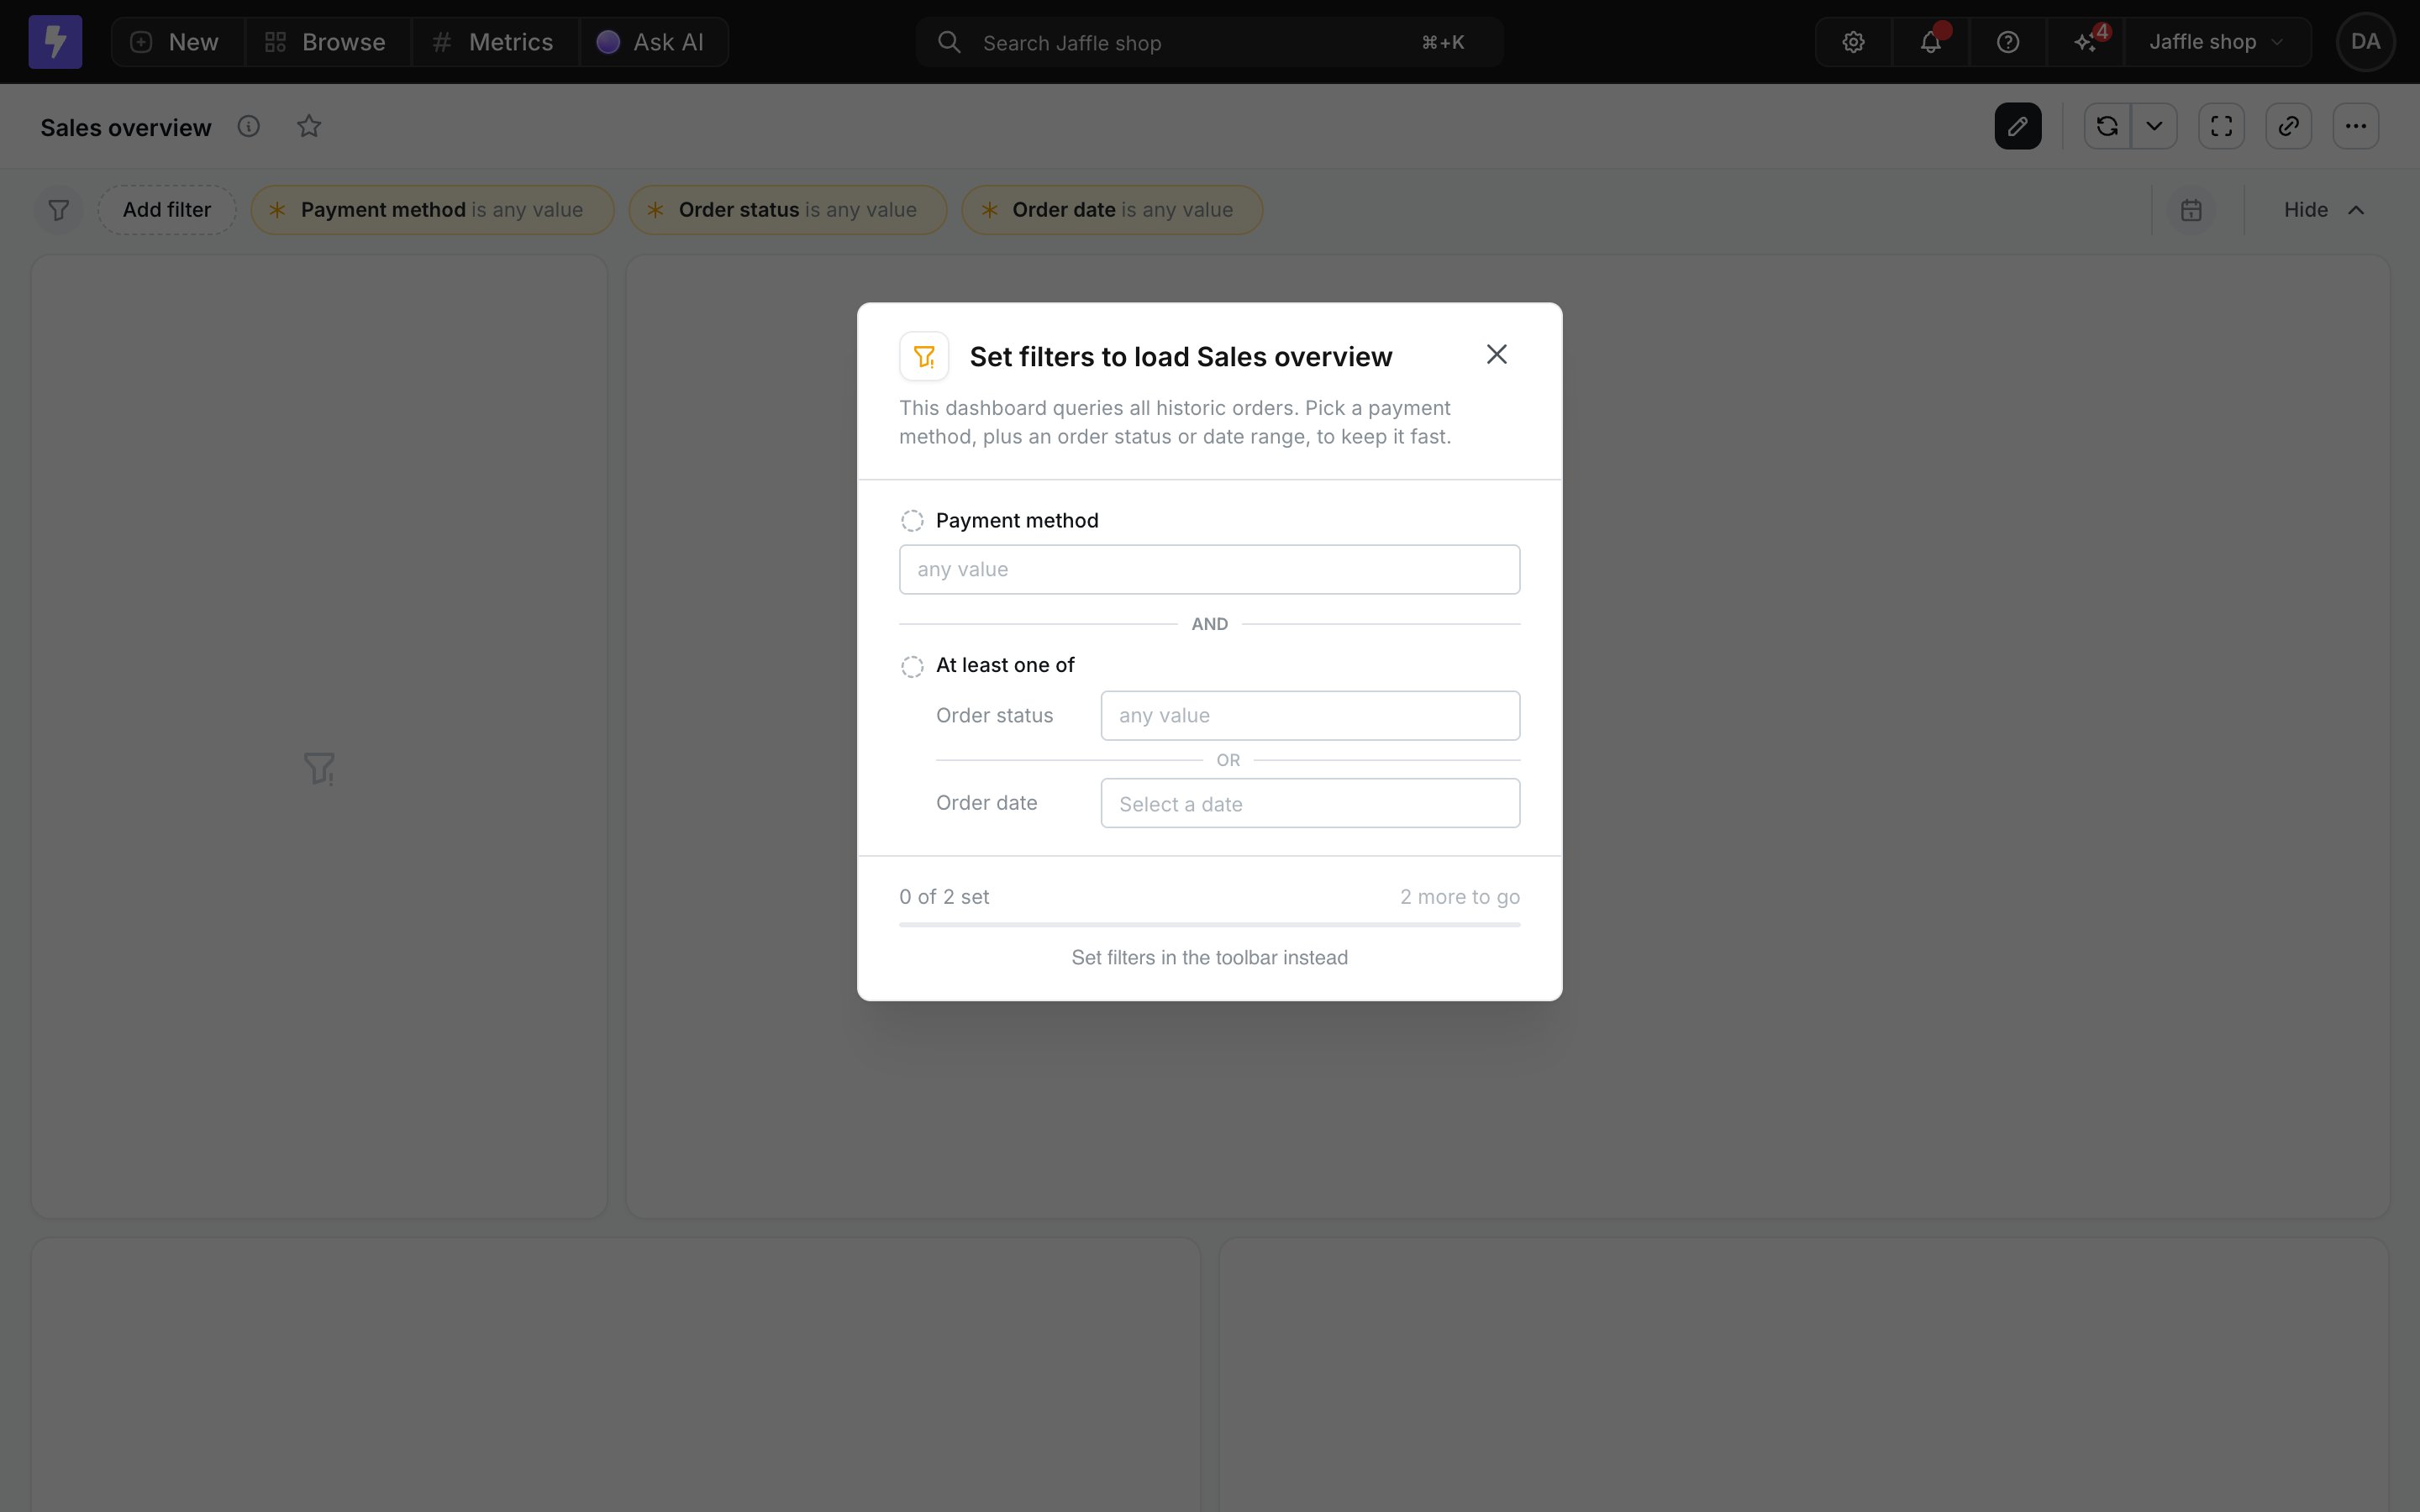Click the yellow filter icon in dialog header
The height and width of the screenshot is (1512, 2420).
pyautogui.click(x=924, y=357)
